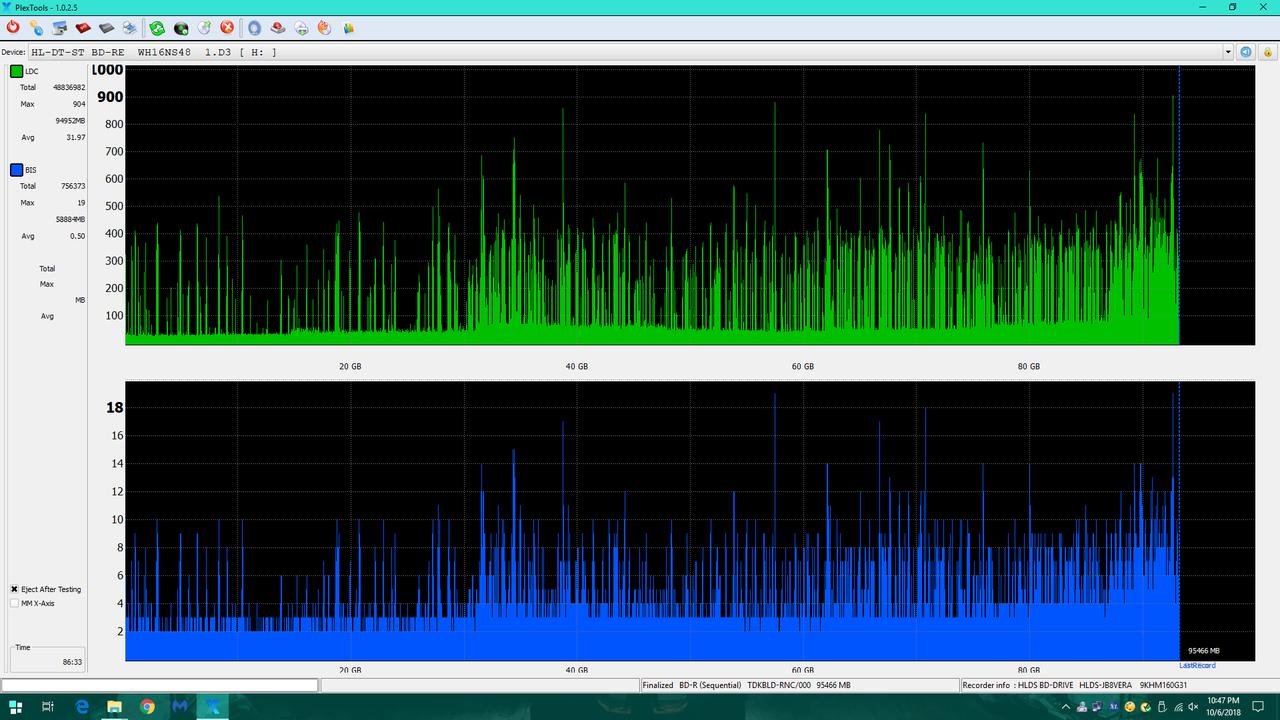1280x720 pixels.
Task: Click the LDC Avg value 31.97
Action: point(75,137)
